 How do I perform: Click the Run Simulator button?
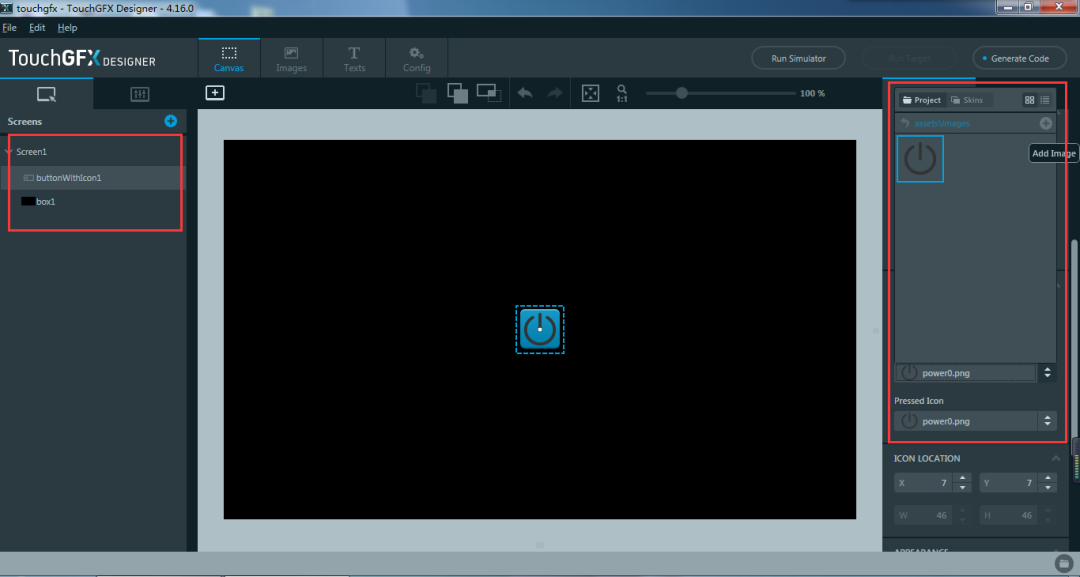coord(798,58)
